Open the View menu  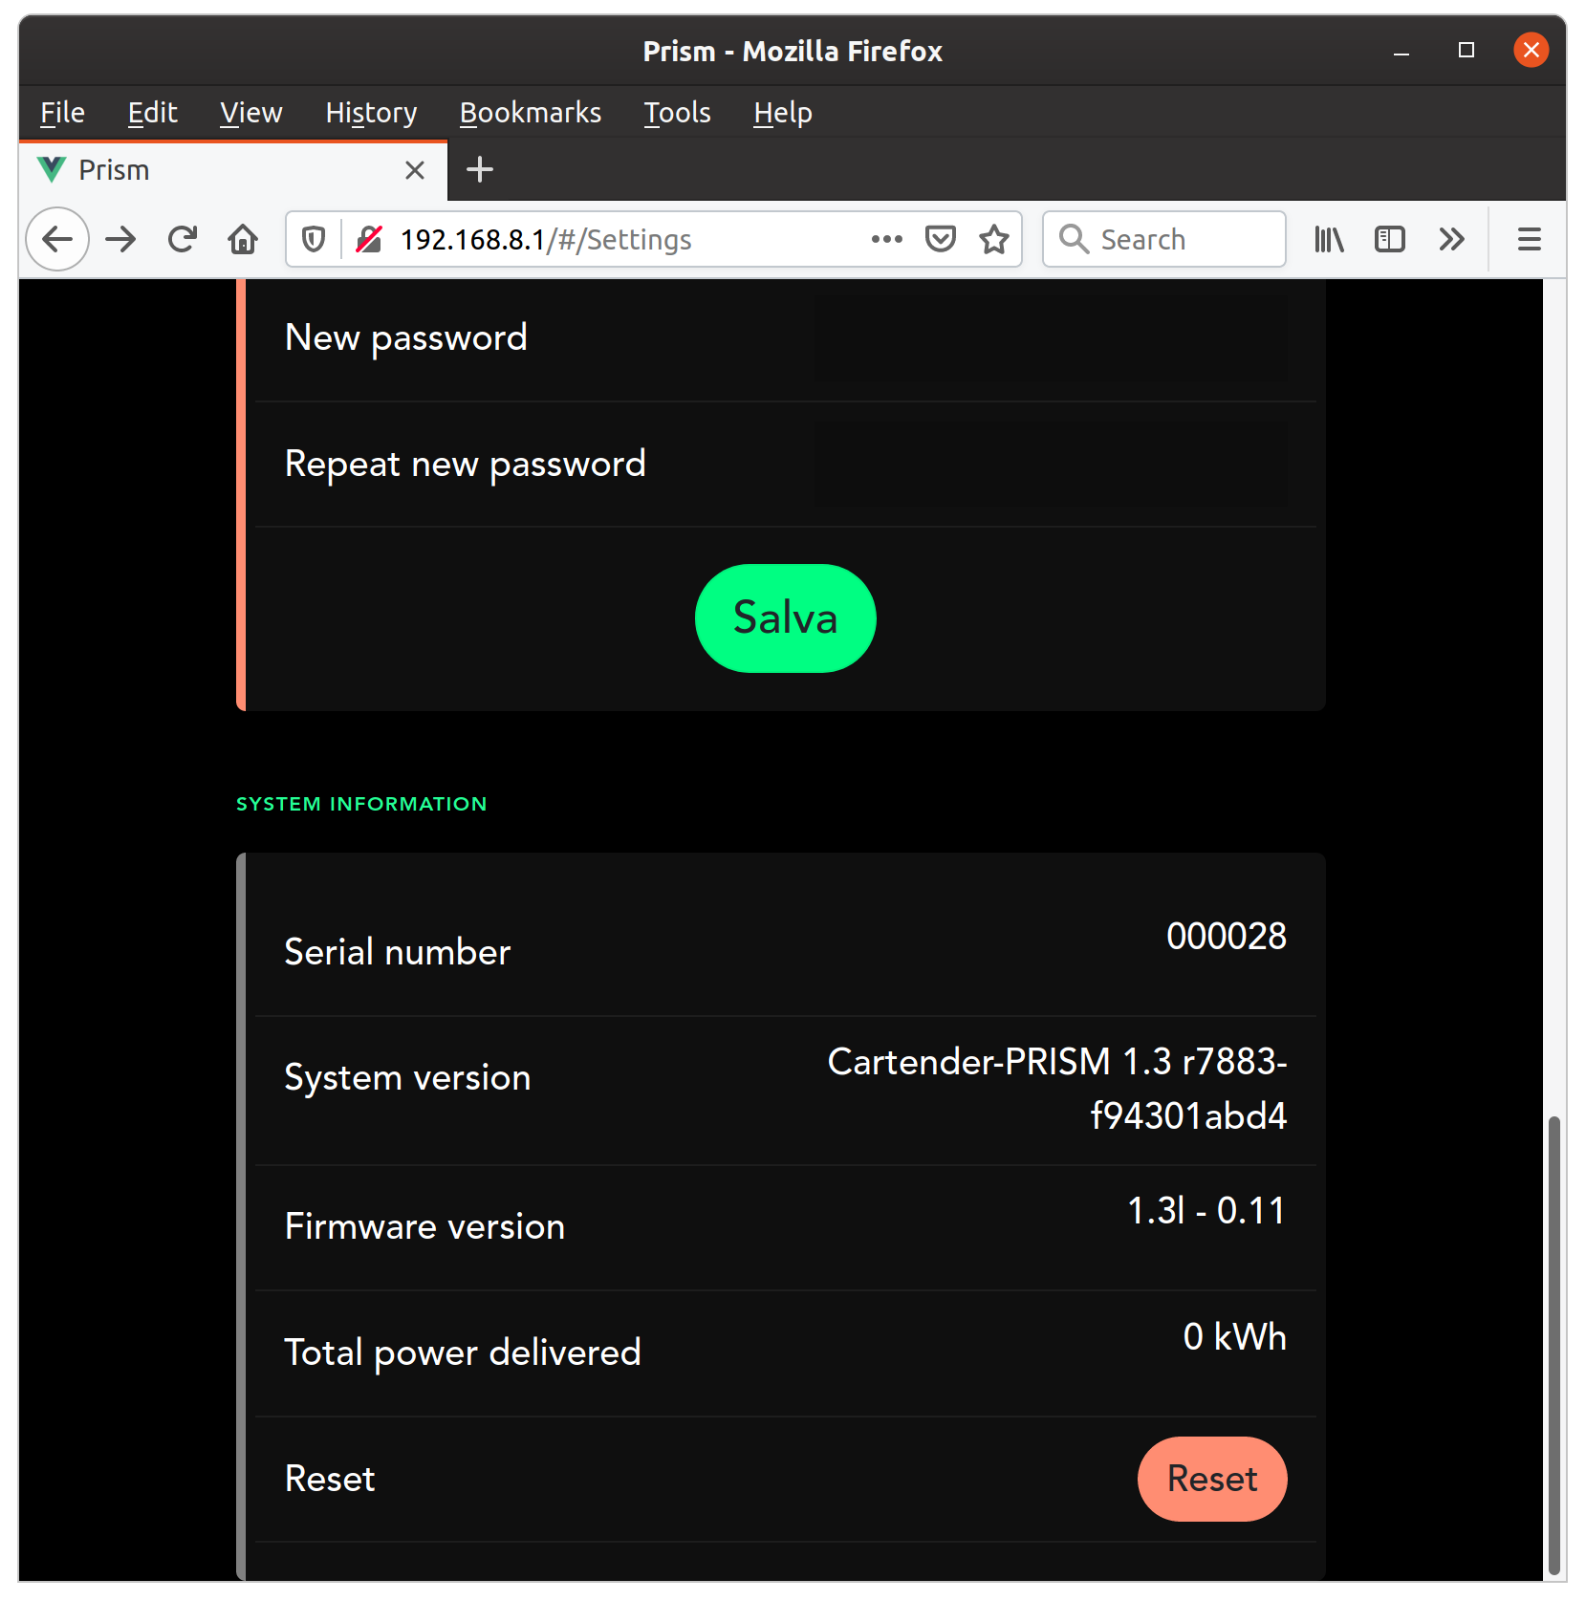[251, 112]
